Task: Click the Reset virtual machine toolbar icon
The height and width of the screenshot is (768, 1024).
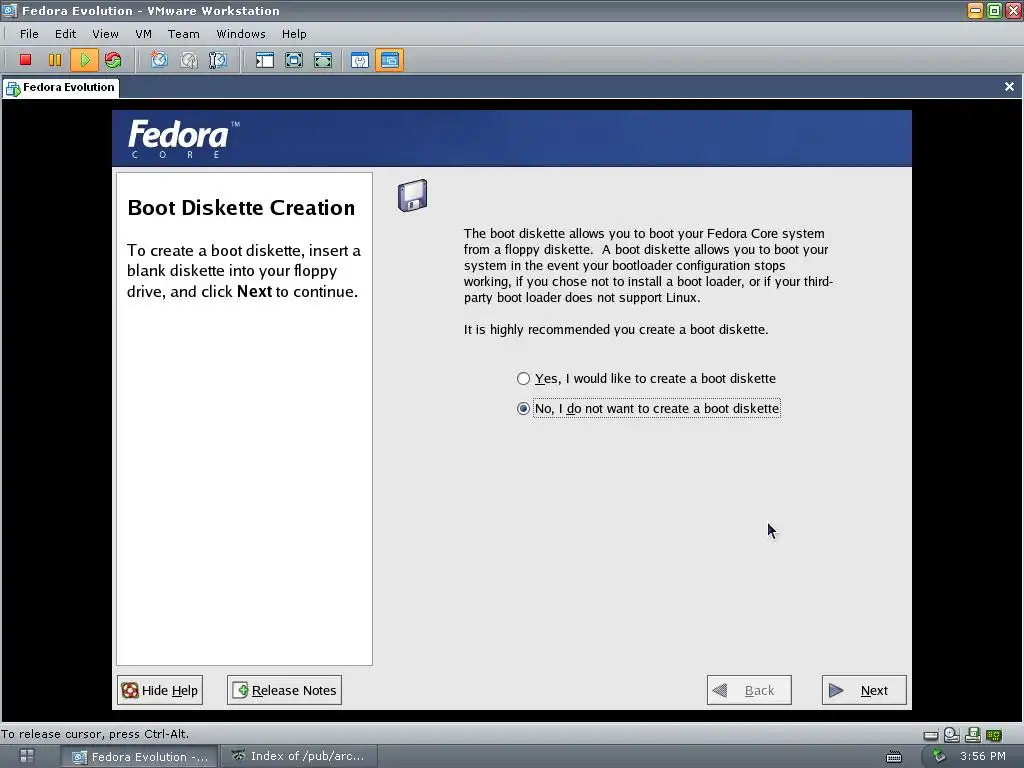Action: point(113,60)
